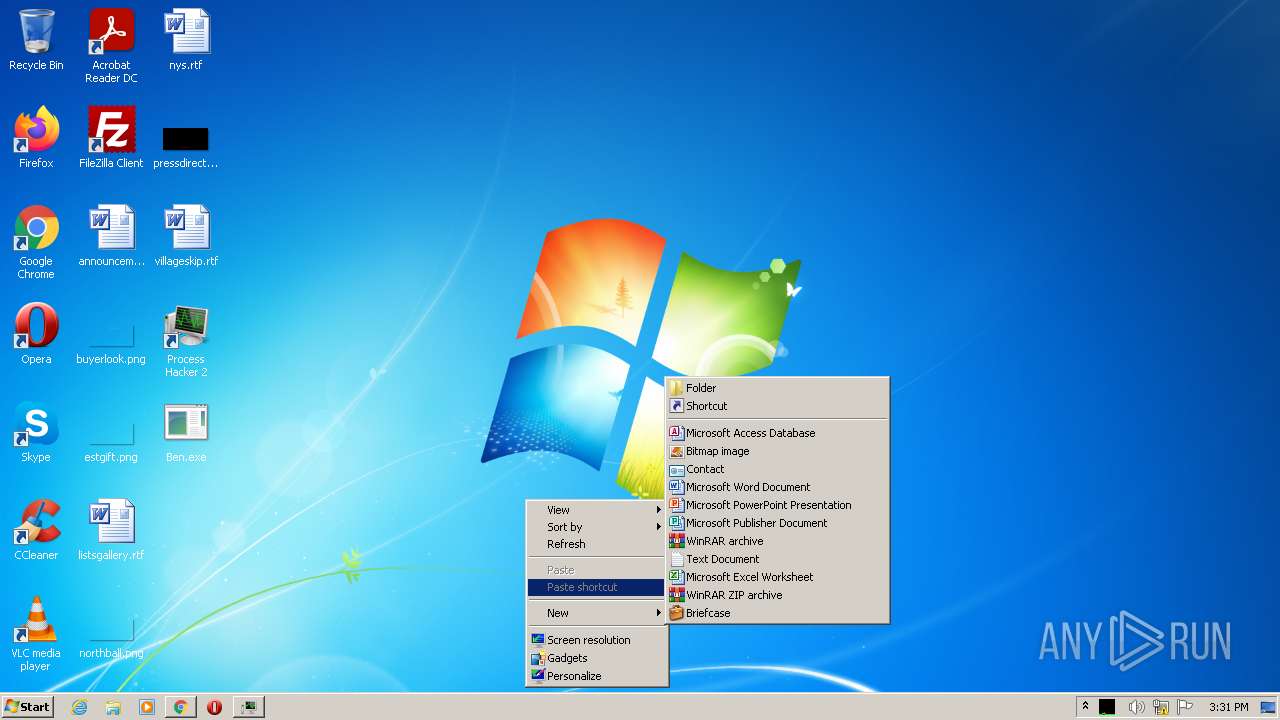Image resolution: width=1280 pixels, height=720 pixels.
Task: Show hidden tray icons arrow
Action: (x=1085, y=707)
